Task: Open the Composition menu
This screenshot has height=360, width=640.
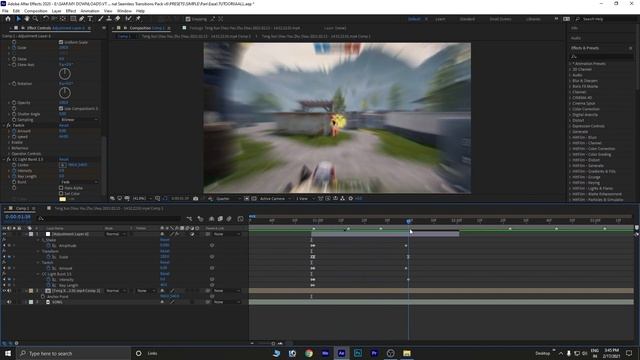Action: click(36, 11)
